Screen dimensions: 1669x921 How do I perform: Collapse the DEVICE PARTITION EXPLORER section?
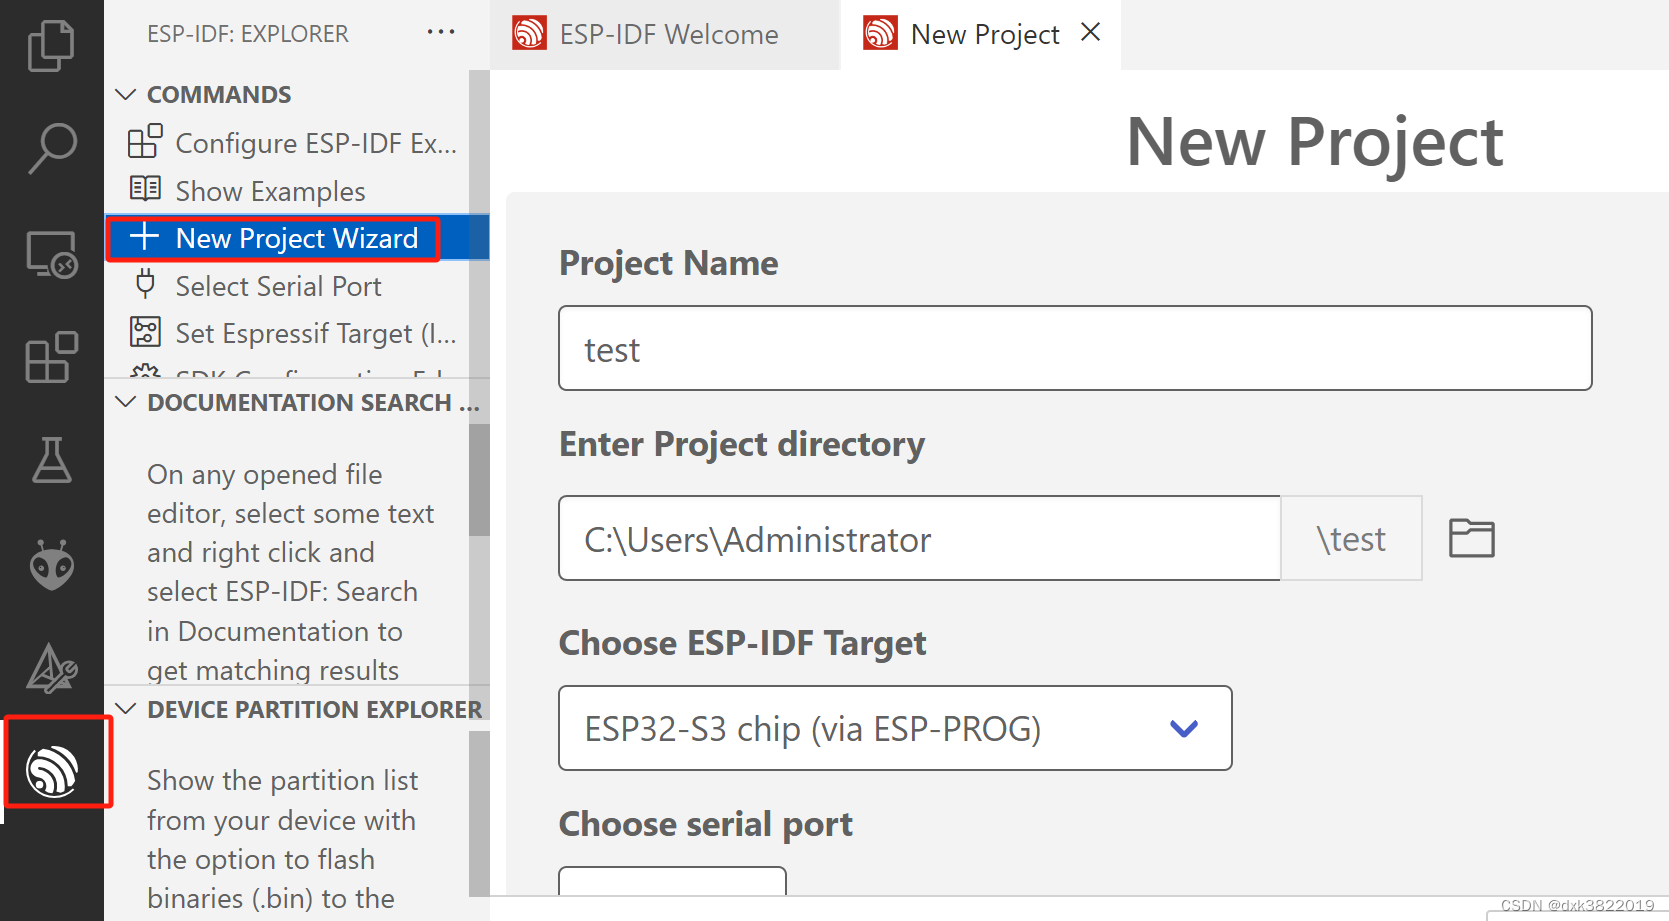coord(125,709)
